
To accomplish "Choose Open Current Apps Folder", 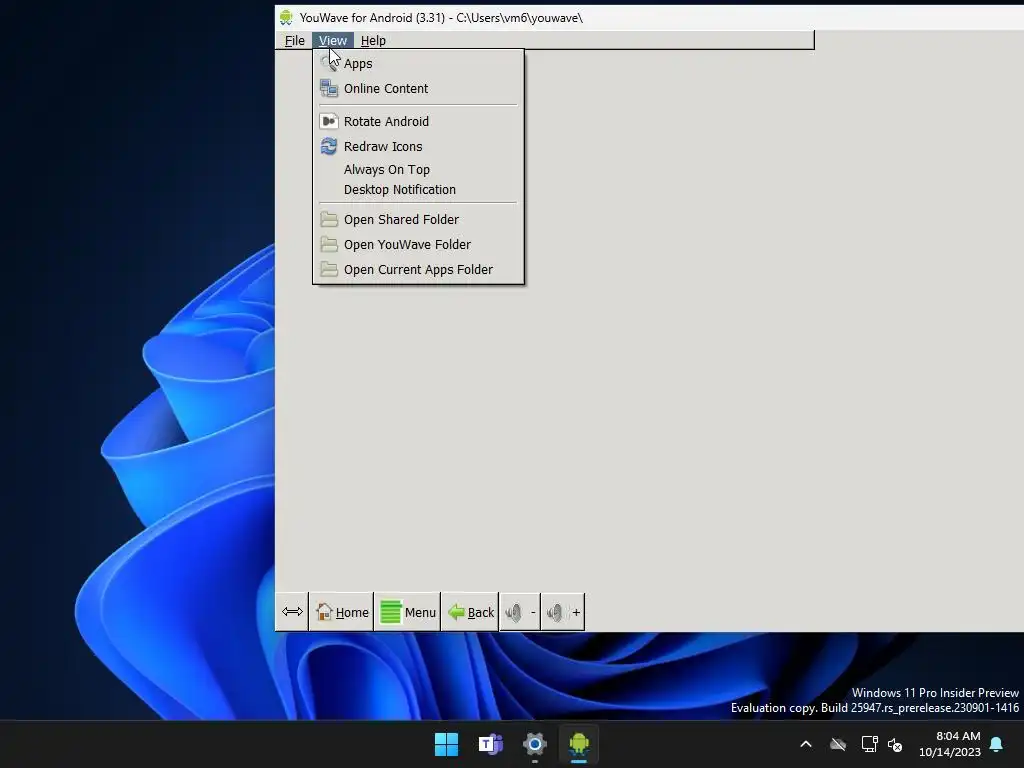I will (418, 269).
